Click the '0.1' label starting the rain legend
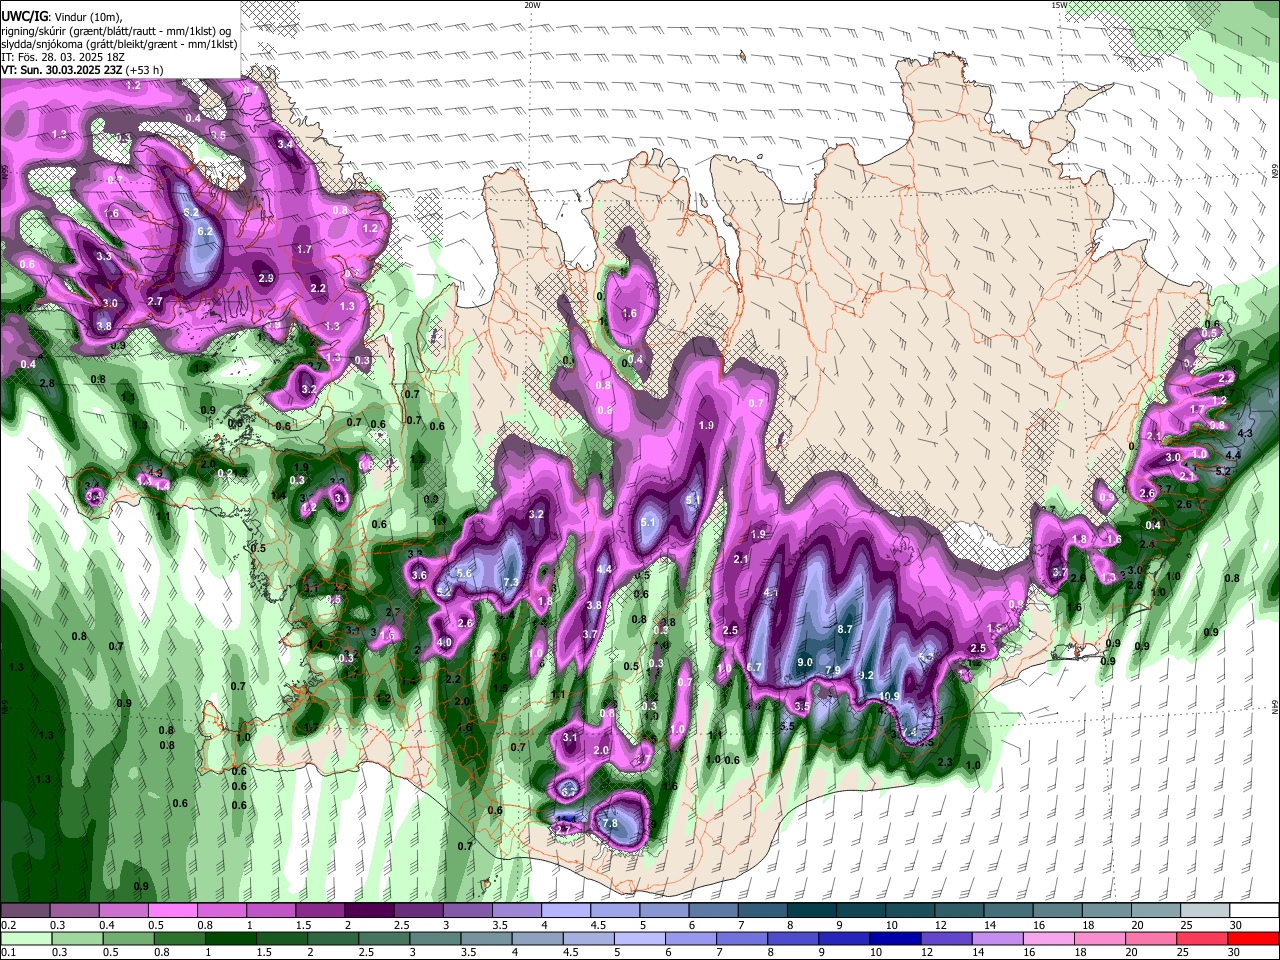Screen dimensions: 1280x960 point(8,952)
